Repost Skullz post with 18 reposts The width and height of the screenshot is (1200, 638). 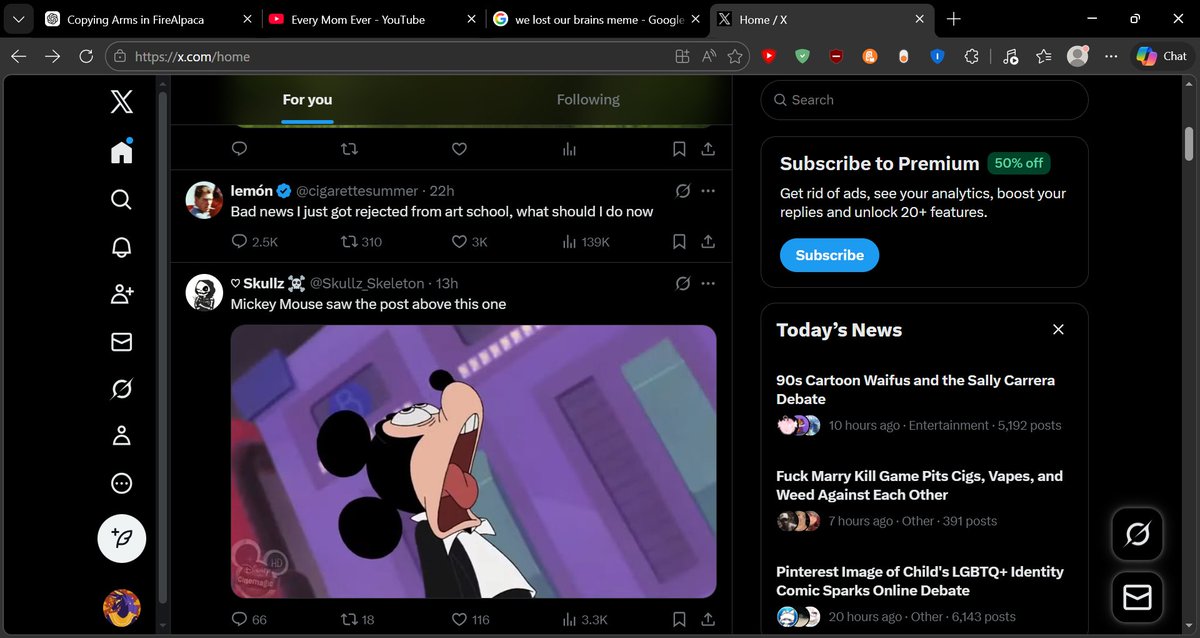click(x=357, y=619)
